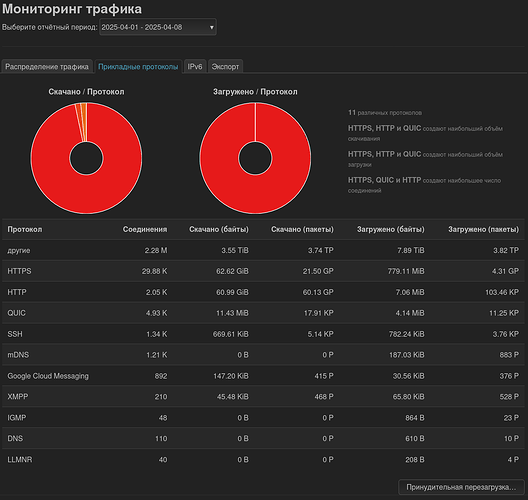Click the QUIC protocol row
The width and height of the screenshot is (528, 500).
(263, 313)
